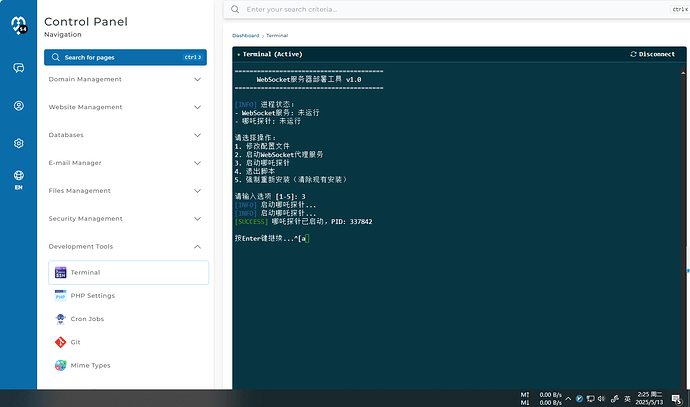Click the volume speaker icon in system tray

[601, 399]
